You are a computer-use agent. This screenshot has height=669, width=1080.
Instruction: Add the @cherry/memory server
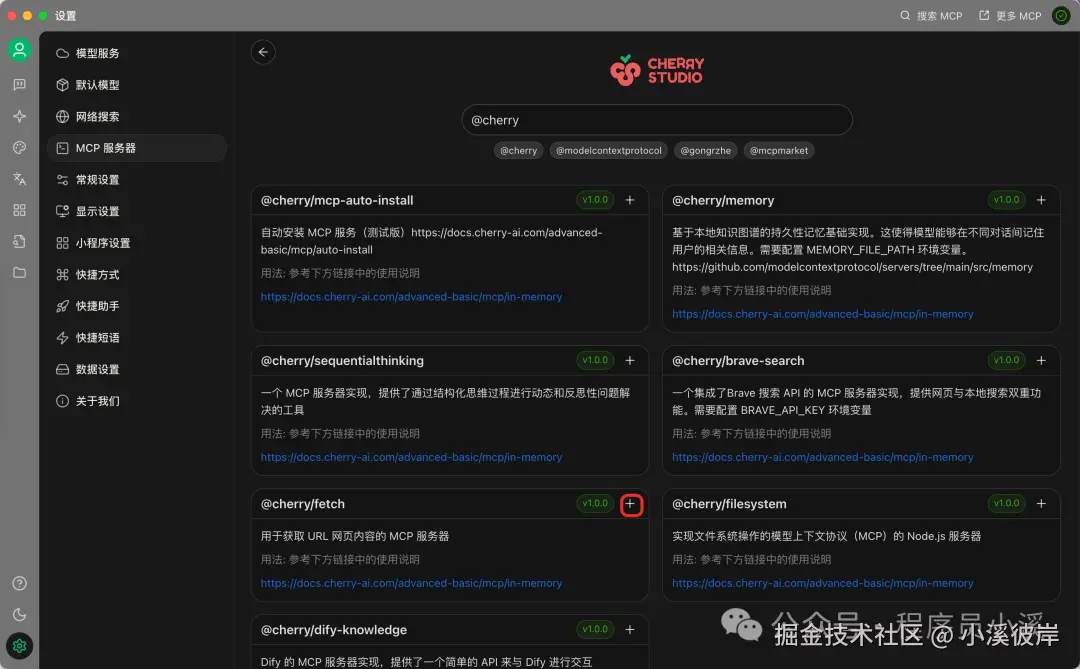1041,200
